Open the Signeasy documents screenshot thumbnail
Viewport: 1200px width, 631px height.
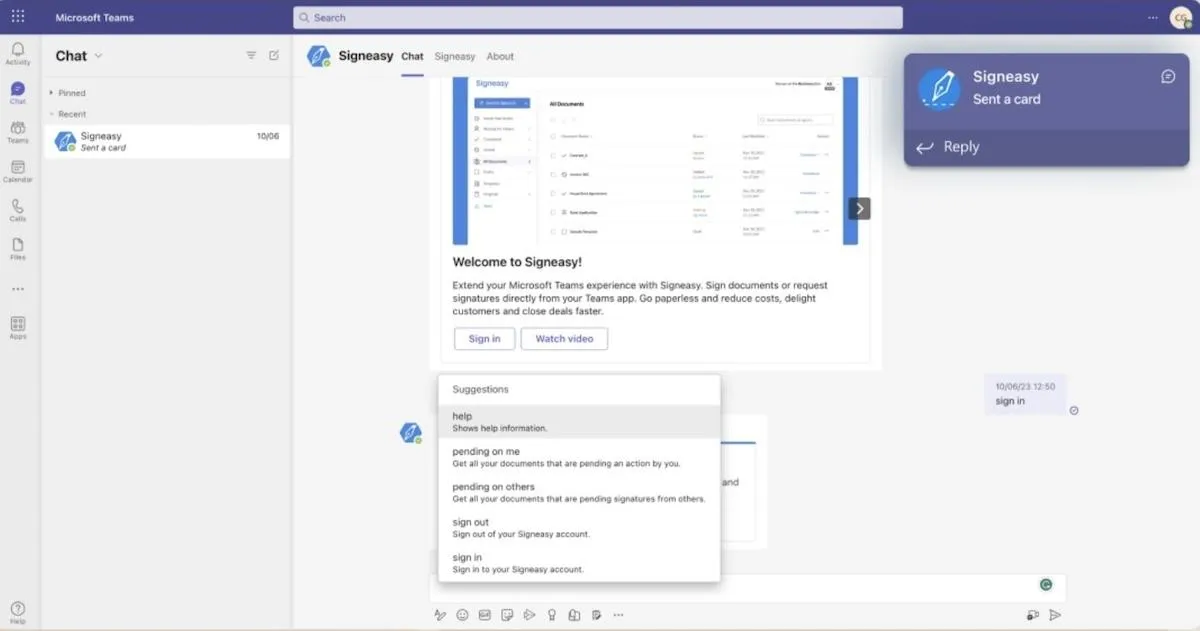point(655,160)
